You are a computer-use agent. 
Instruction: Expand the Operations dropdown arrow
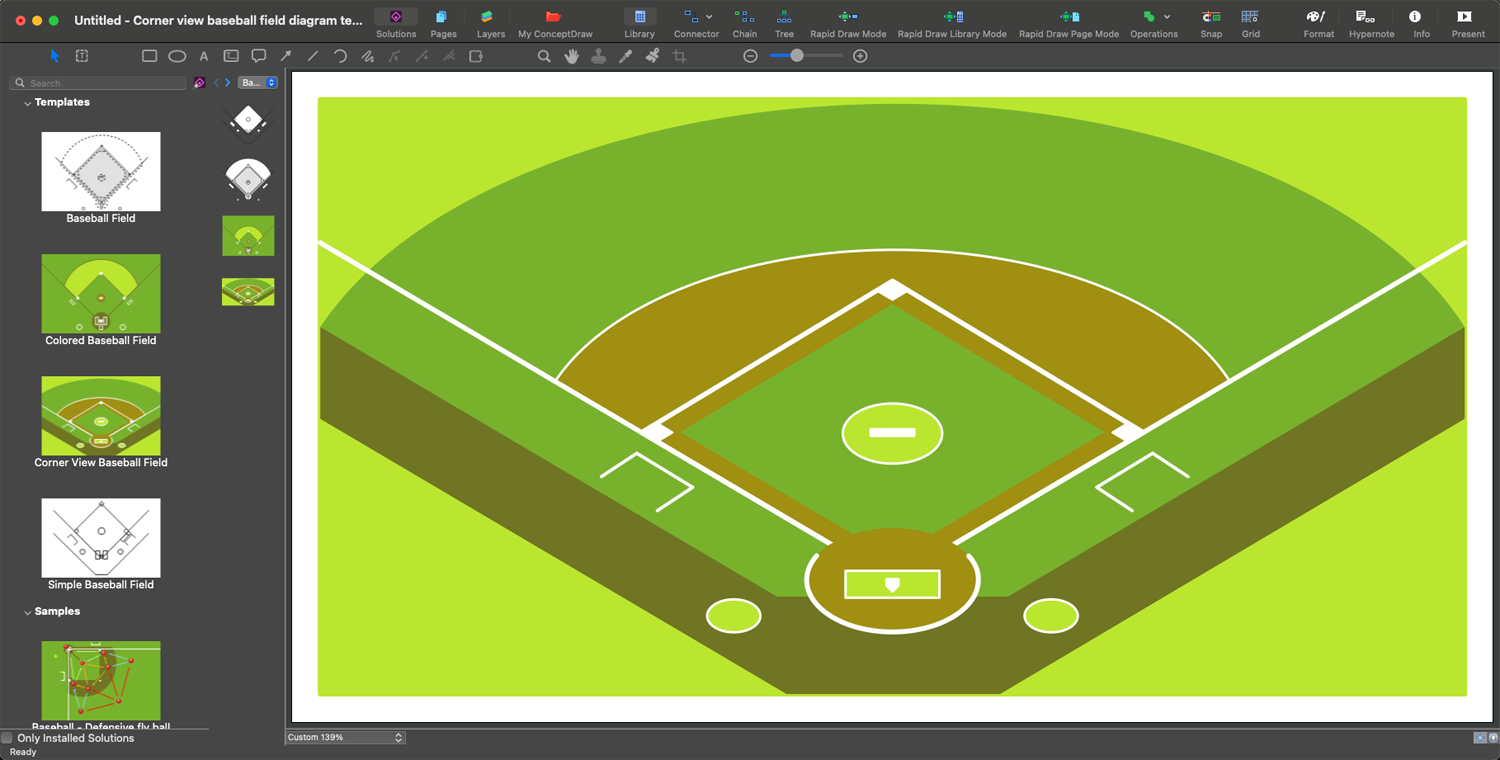1167,17
